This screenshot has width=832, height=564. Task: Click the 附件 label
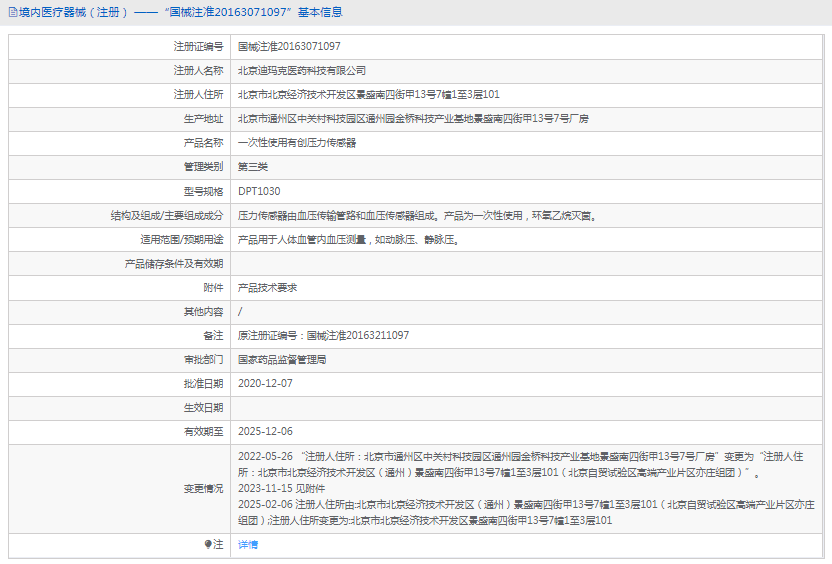(213, 288)
